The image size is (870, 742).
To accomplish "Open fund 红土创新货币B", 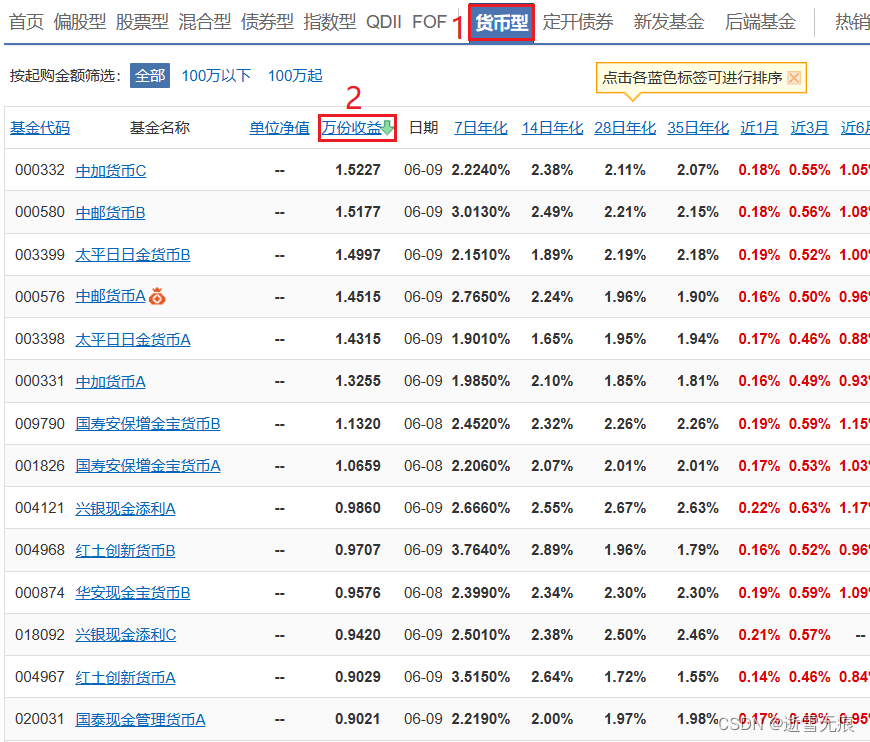I will [x=125, y=551].
